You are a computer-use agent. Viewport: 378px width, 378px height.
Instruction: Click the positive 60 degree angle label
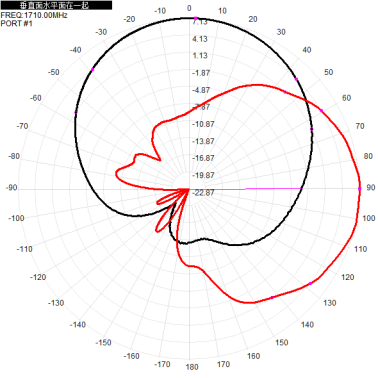347,98
